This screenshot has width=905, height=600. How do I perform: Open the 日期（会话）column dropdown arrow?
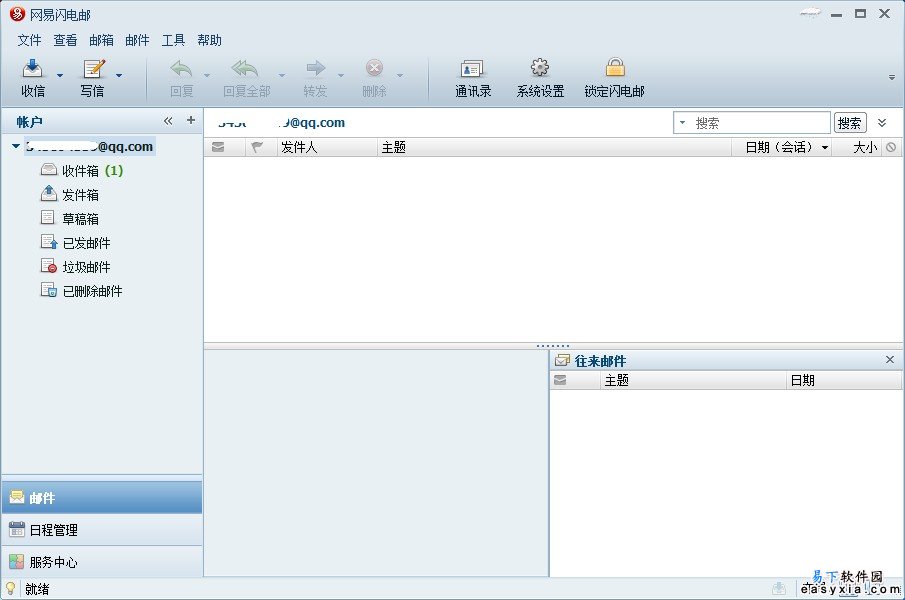[x=825, y=148]
